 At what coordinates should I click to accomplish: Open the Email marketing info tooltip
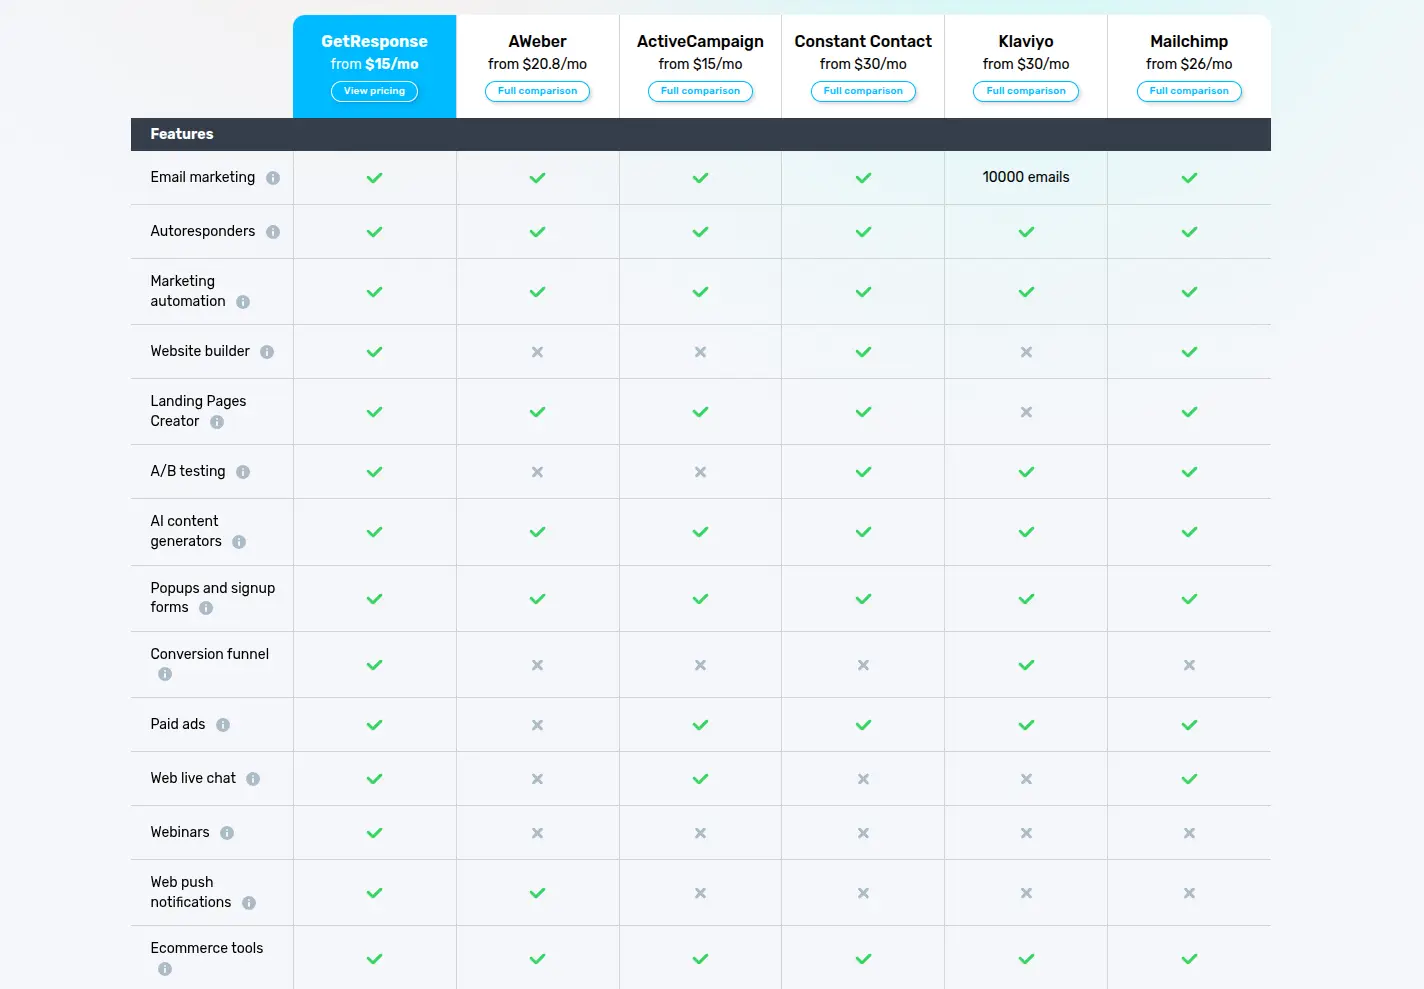[273, 177]
